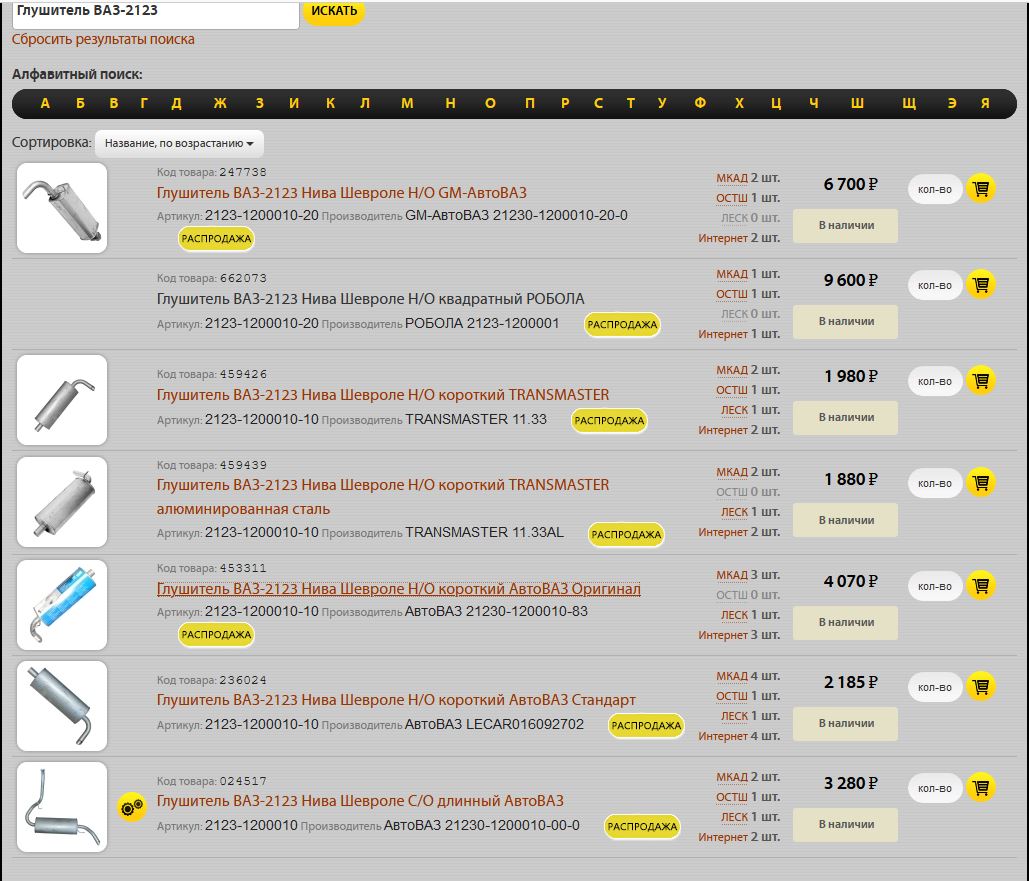Click ОСТШ stock link for РОБОЛА product

(732, 294)
